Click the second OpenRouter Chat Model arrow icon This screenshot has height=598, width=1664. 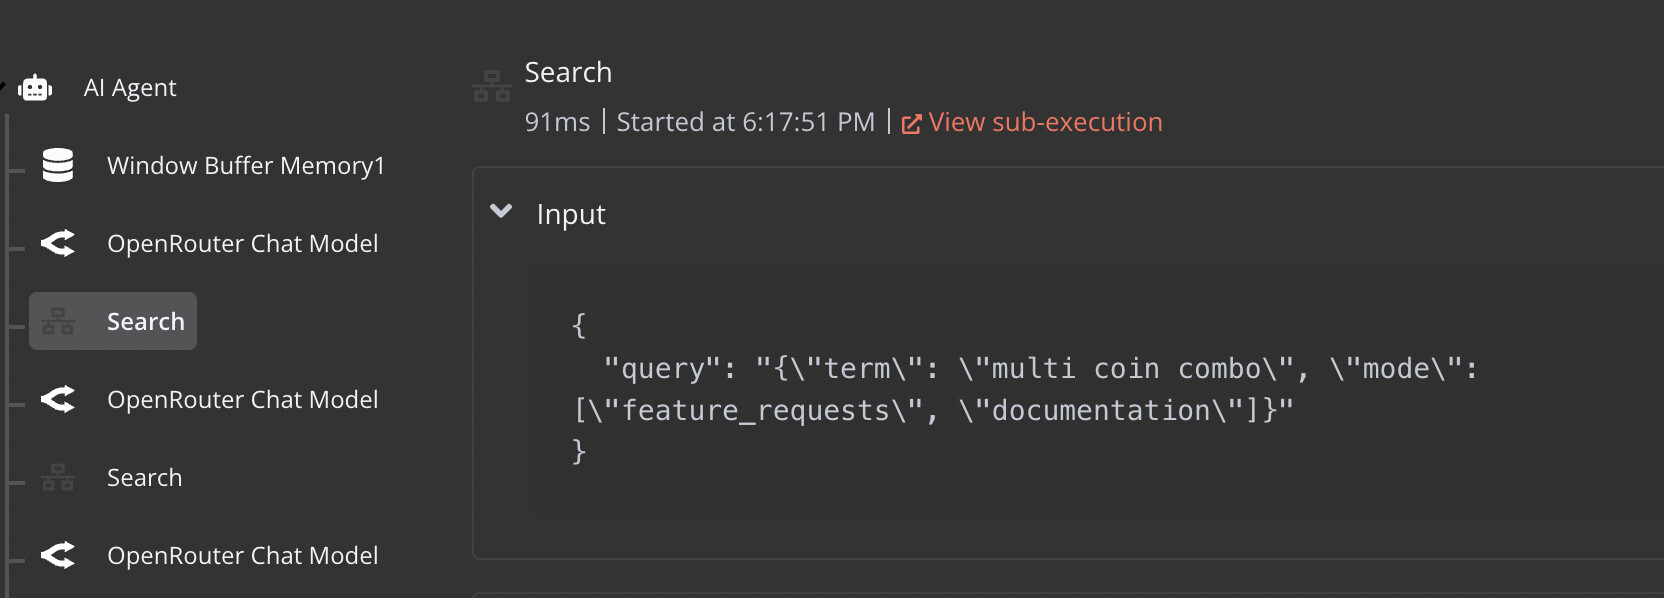(x=58, y=399)
